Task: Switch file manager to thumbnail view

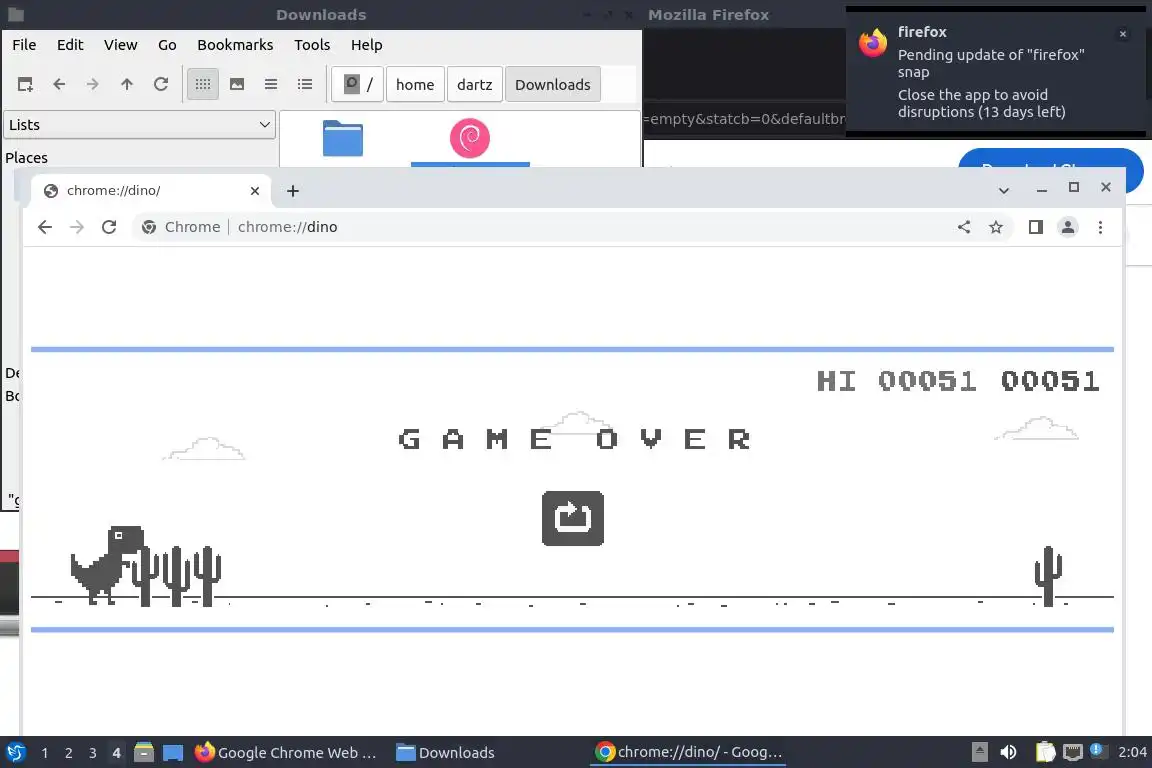Action: (x=237, y=85)
